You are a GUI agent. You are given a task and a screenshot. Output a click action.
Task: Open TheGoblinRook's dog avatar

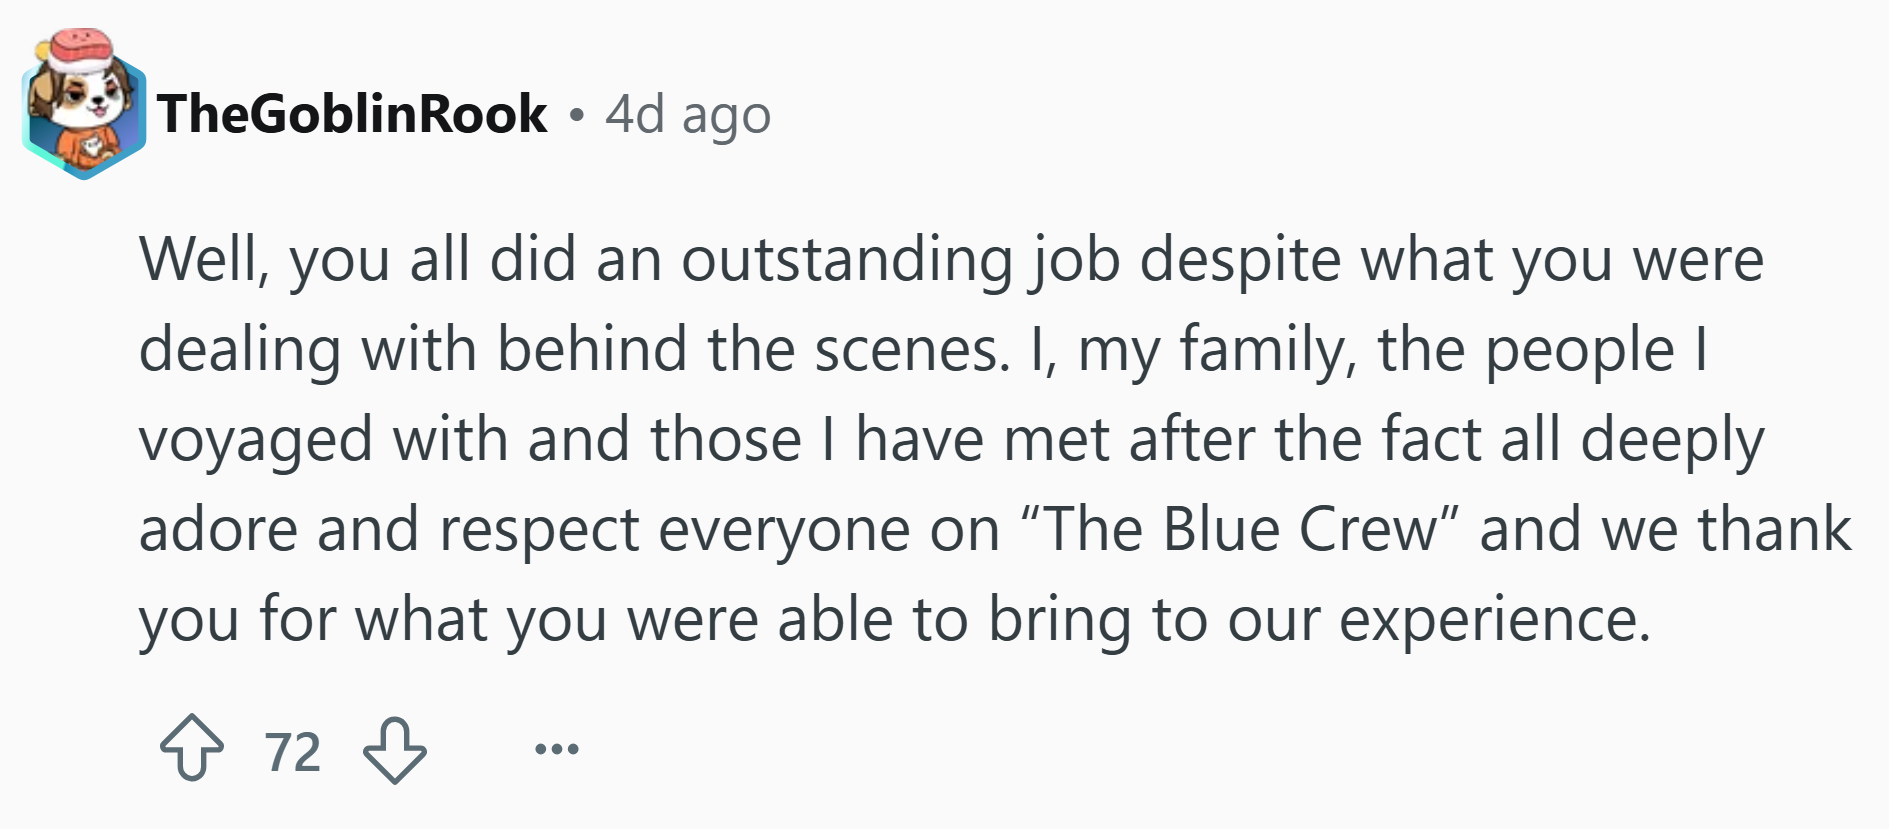coord(84,105)
